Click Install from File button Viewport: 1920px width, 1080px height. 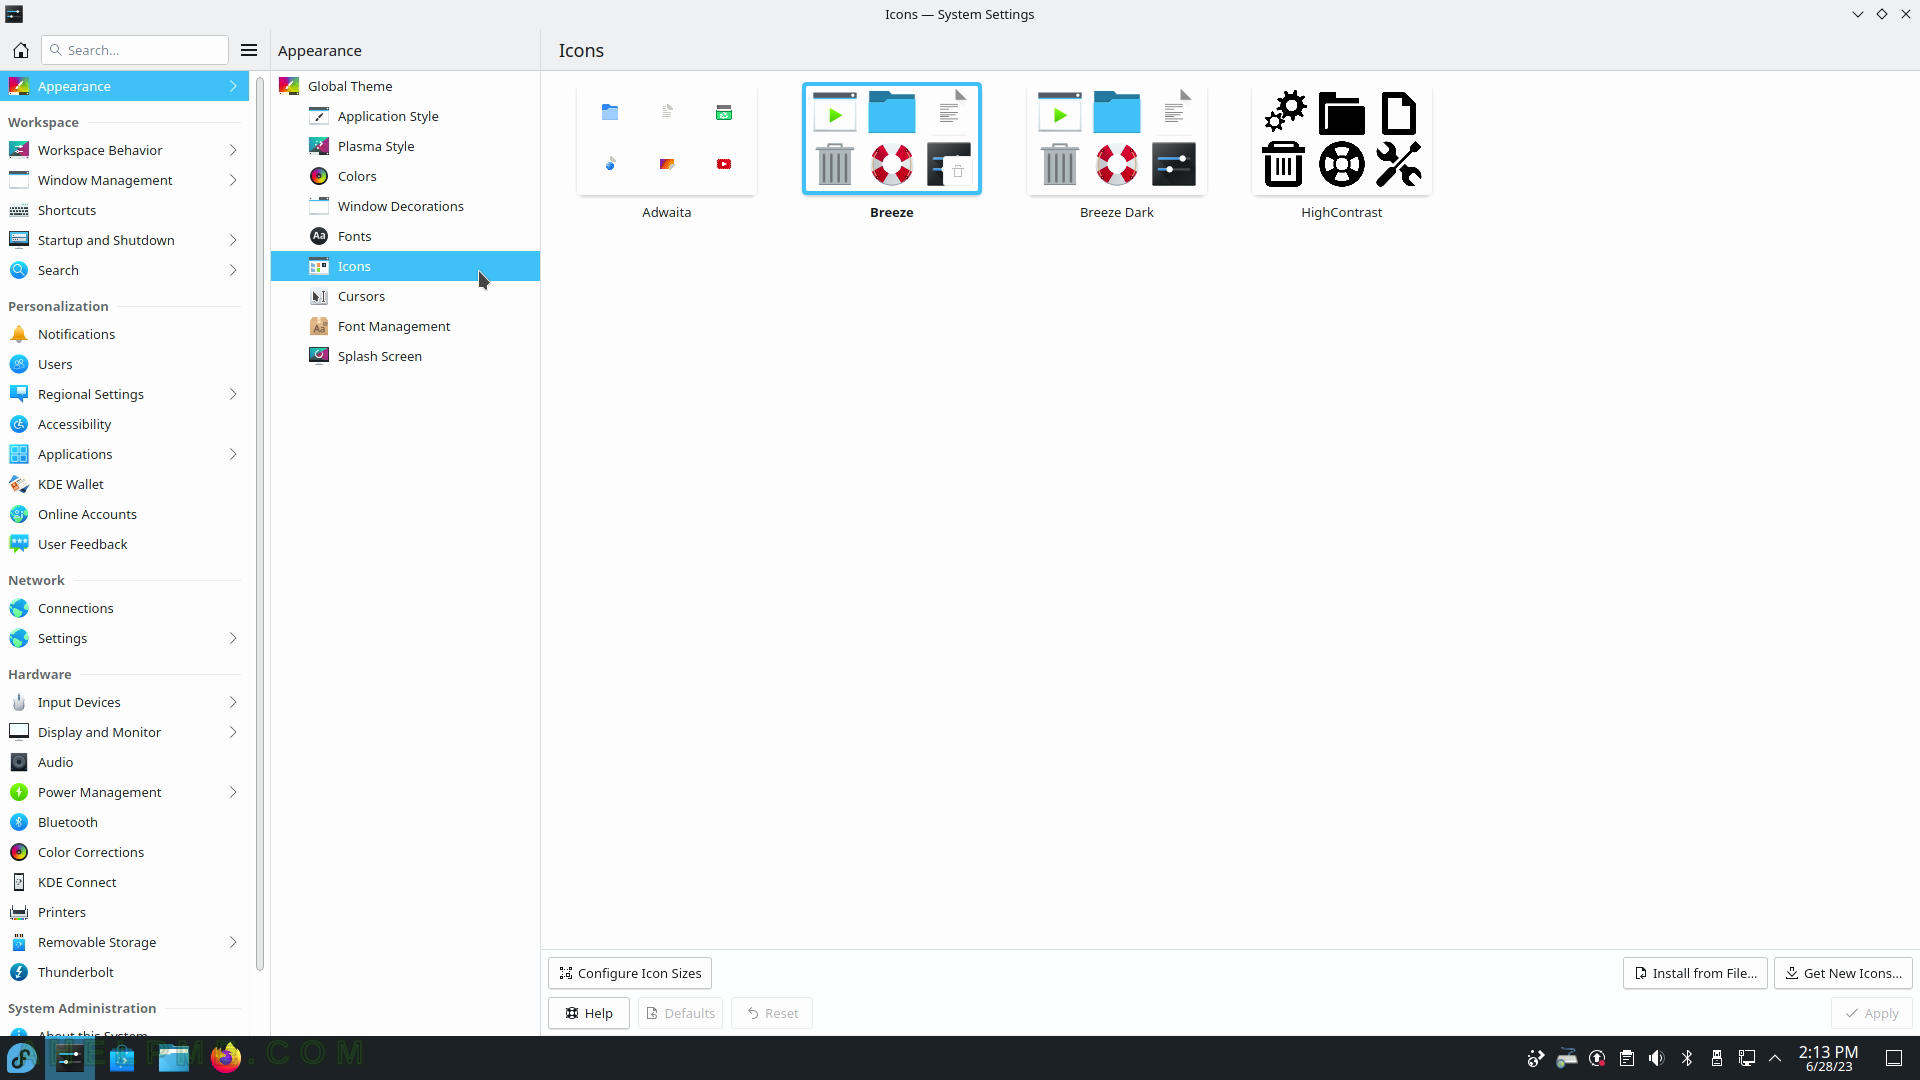click(1695, 973)
